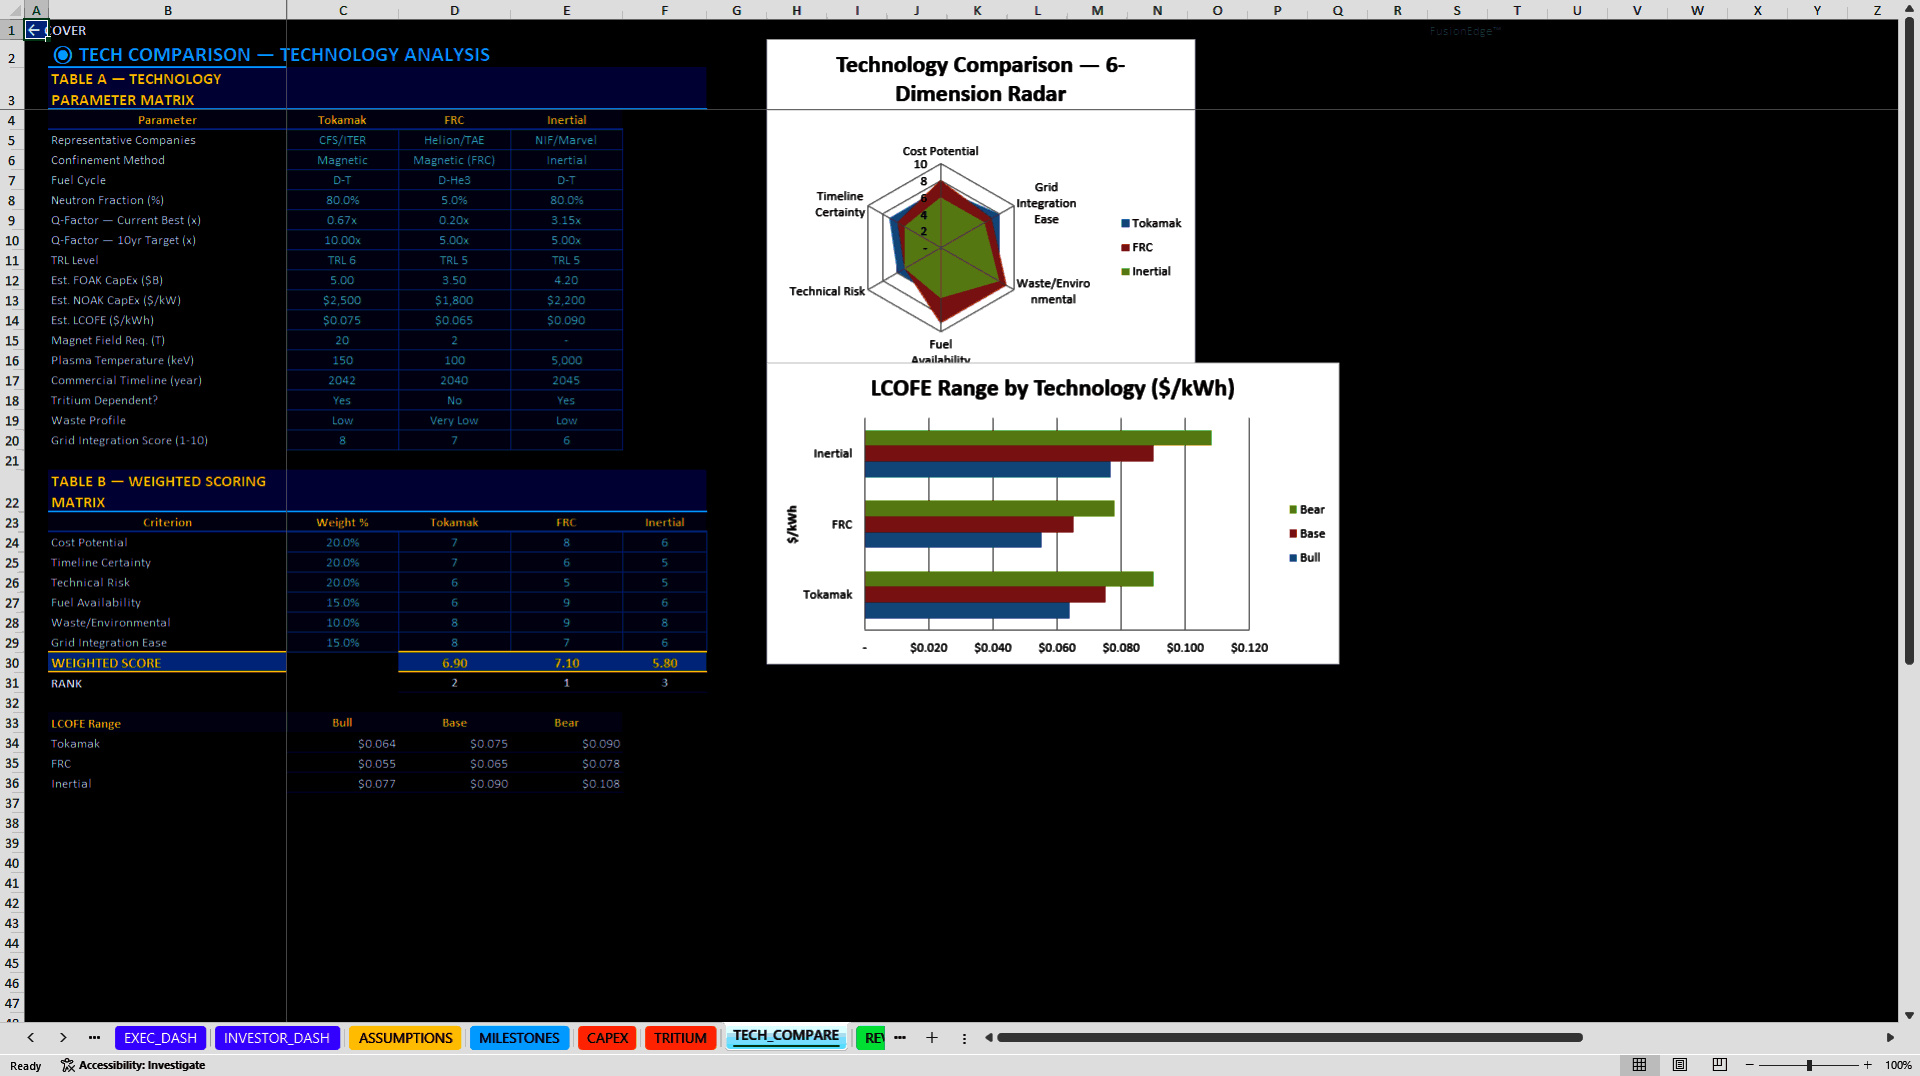Screen dimensions: 1920x1076
Task: Select the RANK label cell
Action: pos(168,684)
